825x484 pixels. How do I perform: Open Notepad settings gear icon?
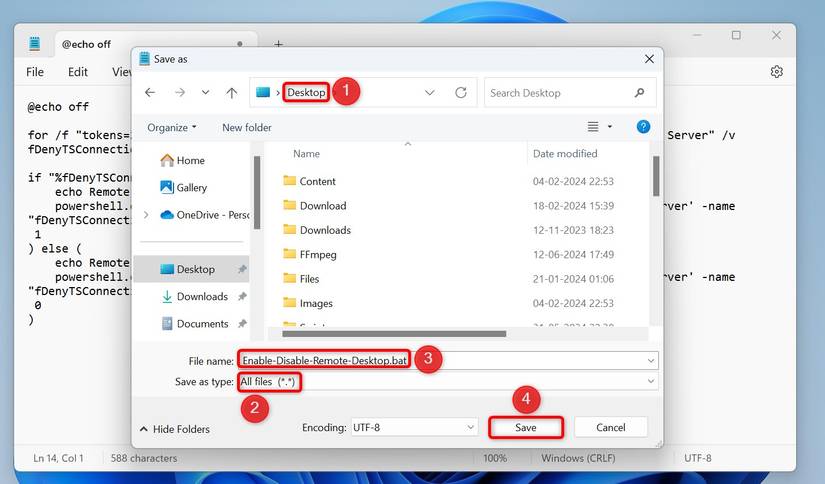pos(777,72)
